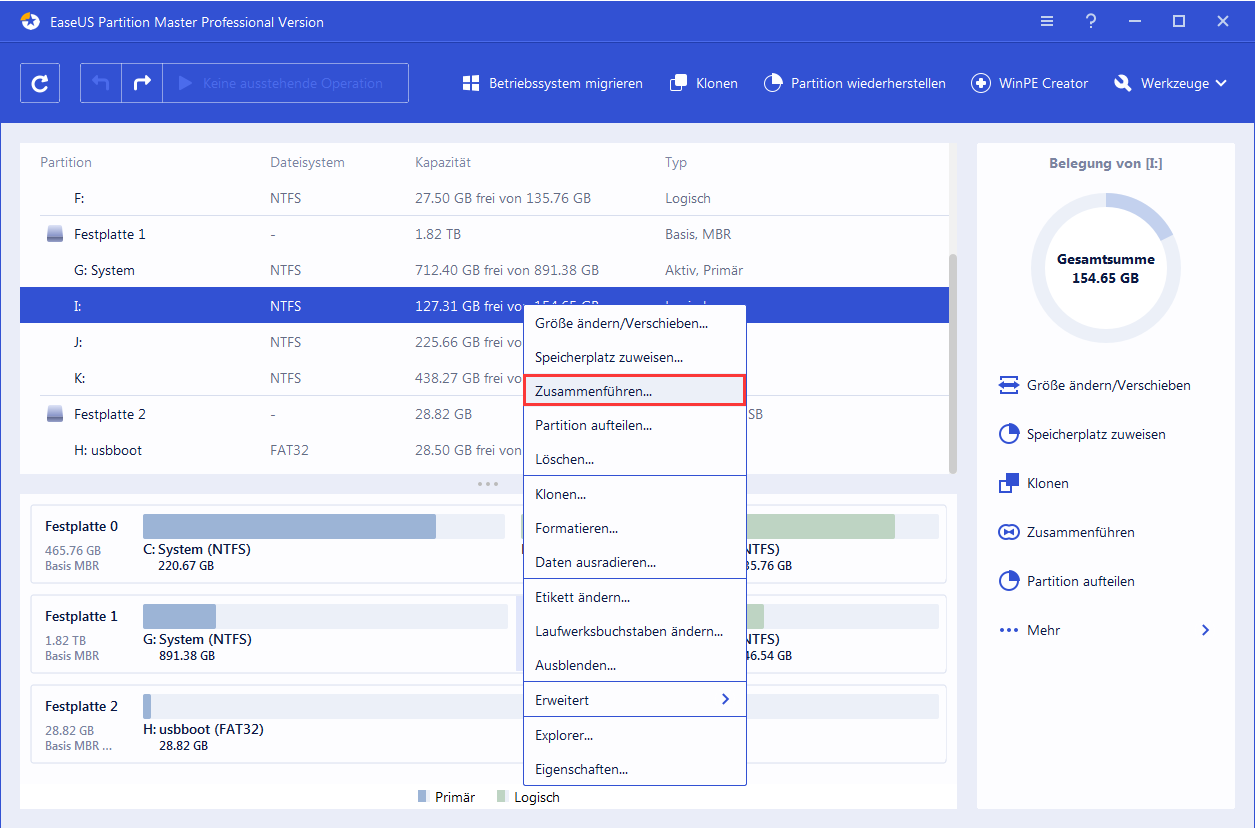Select Löschen in the context menu
This screenshot has height=828, width=1255.
(635, 459)
